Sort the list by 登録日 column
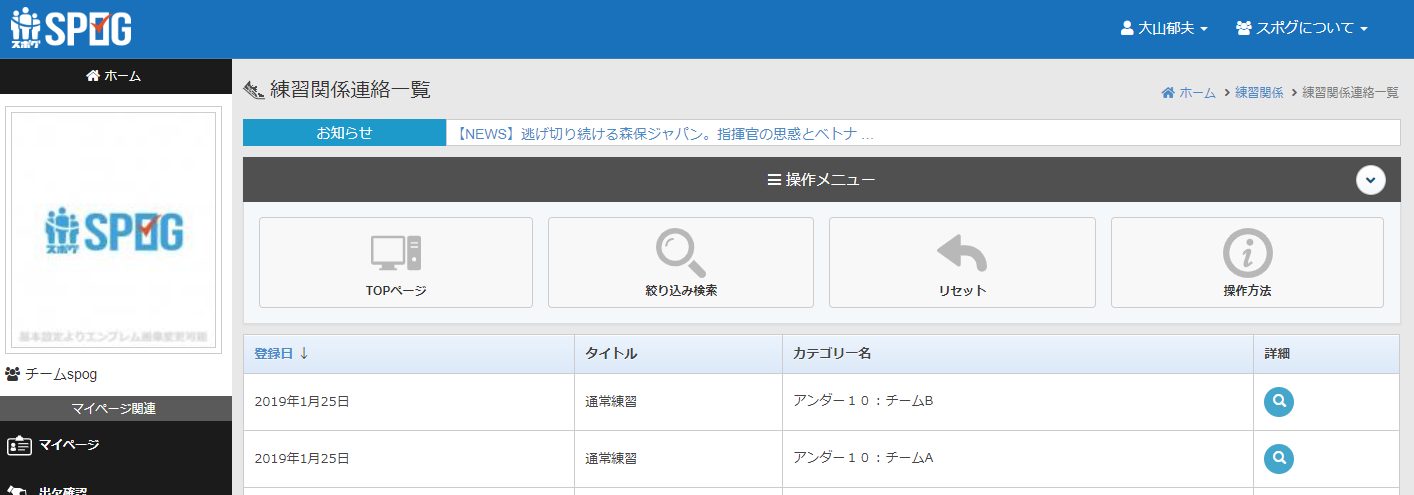The height and width of the screenshot is (495, 1414). [281, 354]
